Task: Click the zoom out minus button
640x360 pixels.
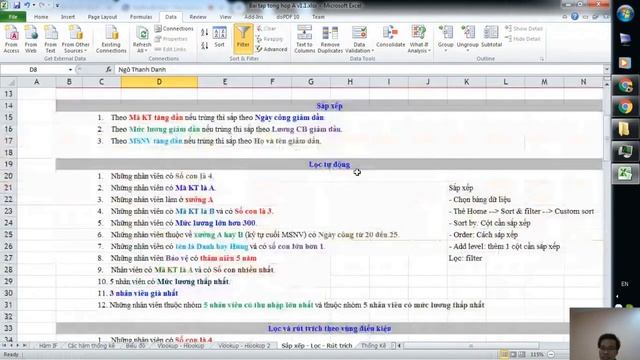Action: coord(551,354)
